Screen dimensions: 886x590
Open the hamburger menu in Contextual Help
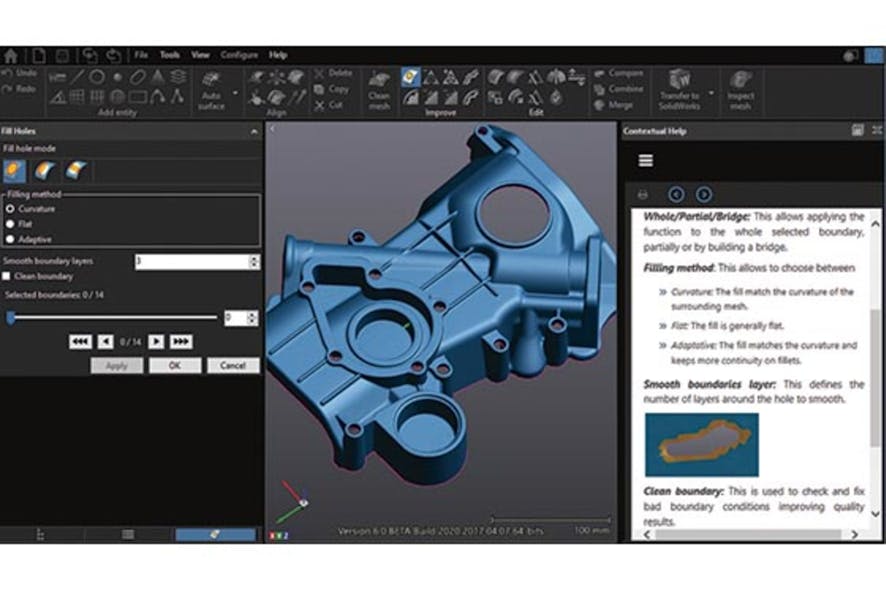[645, 160]
